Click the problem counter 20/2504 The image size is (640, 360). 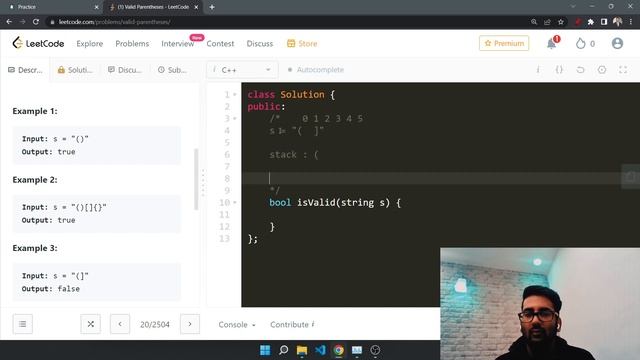click(x=155, y=324)
